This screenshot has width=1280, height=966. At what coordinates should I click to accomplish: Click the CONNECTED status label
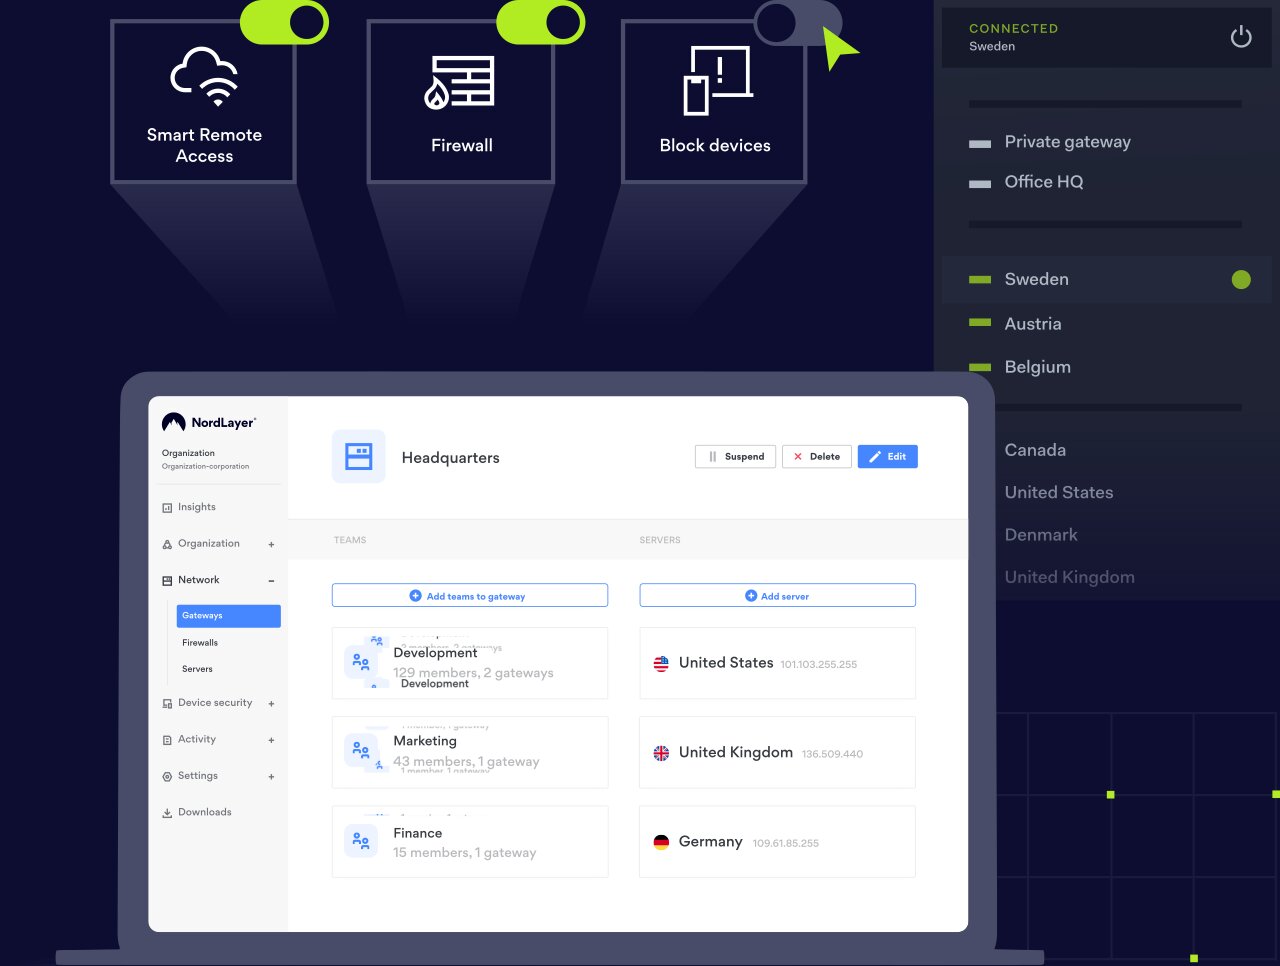tap(1013, 29)
